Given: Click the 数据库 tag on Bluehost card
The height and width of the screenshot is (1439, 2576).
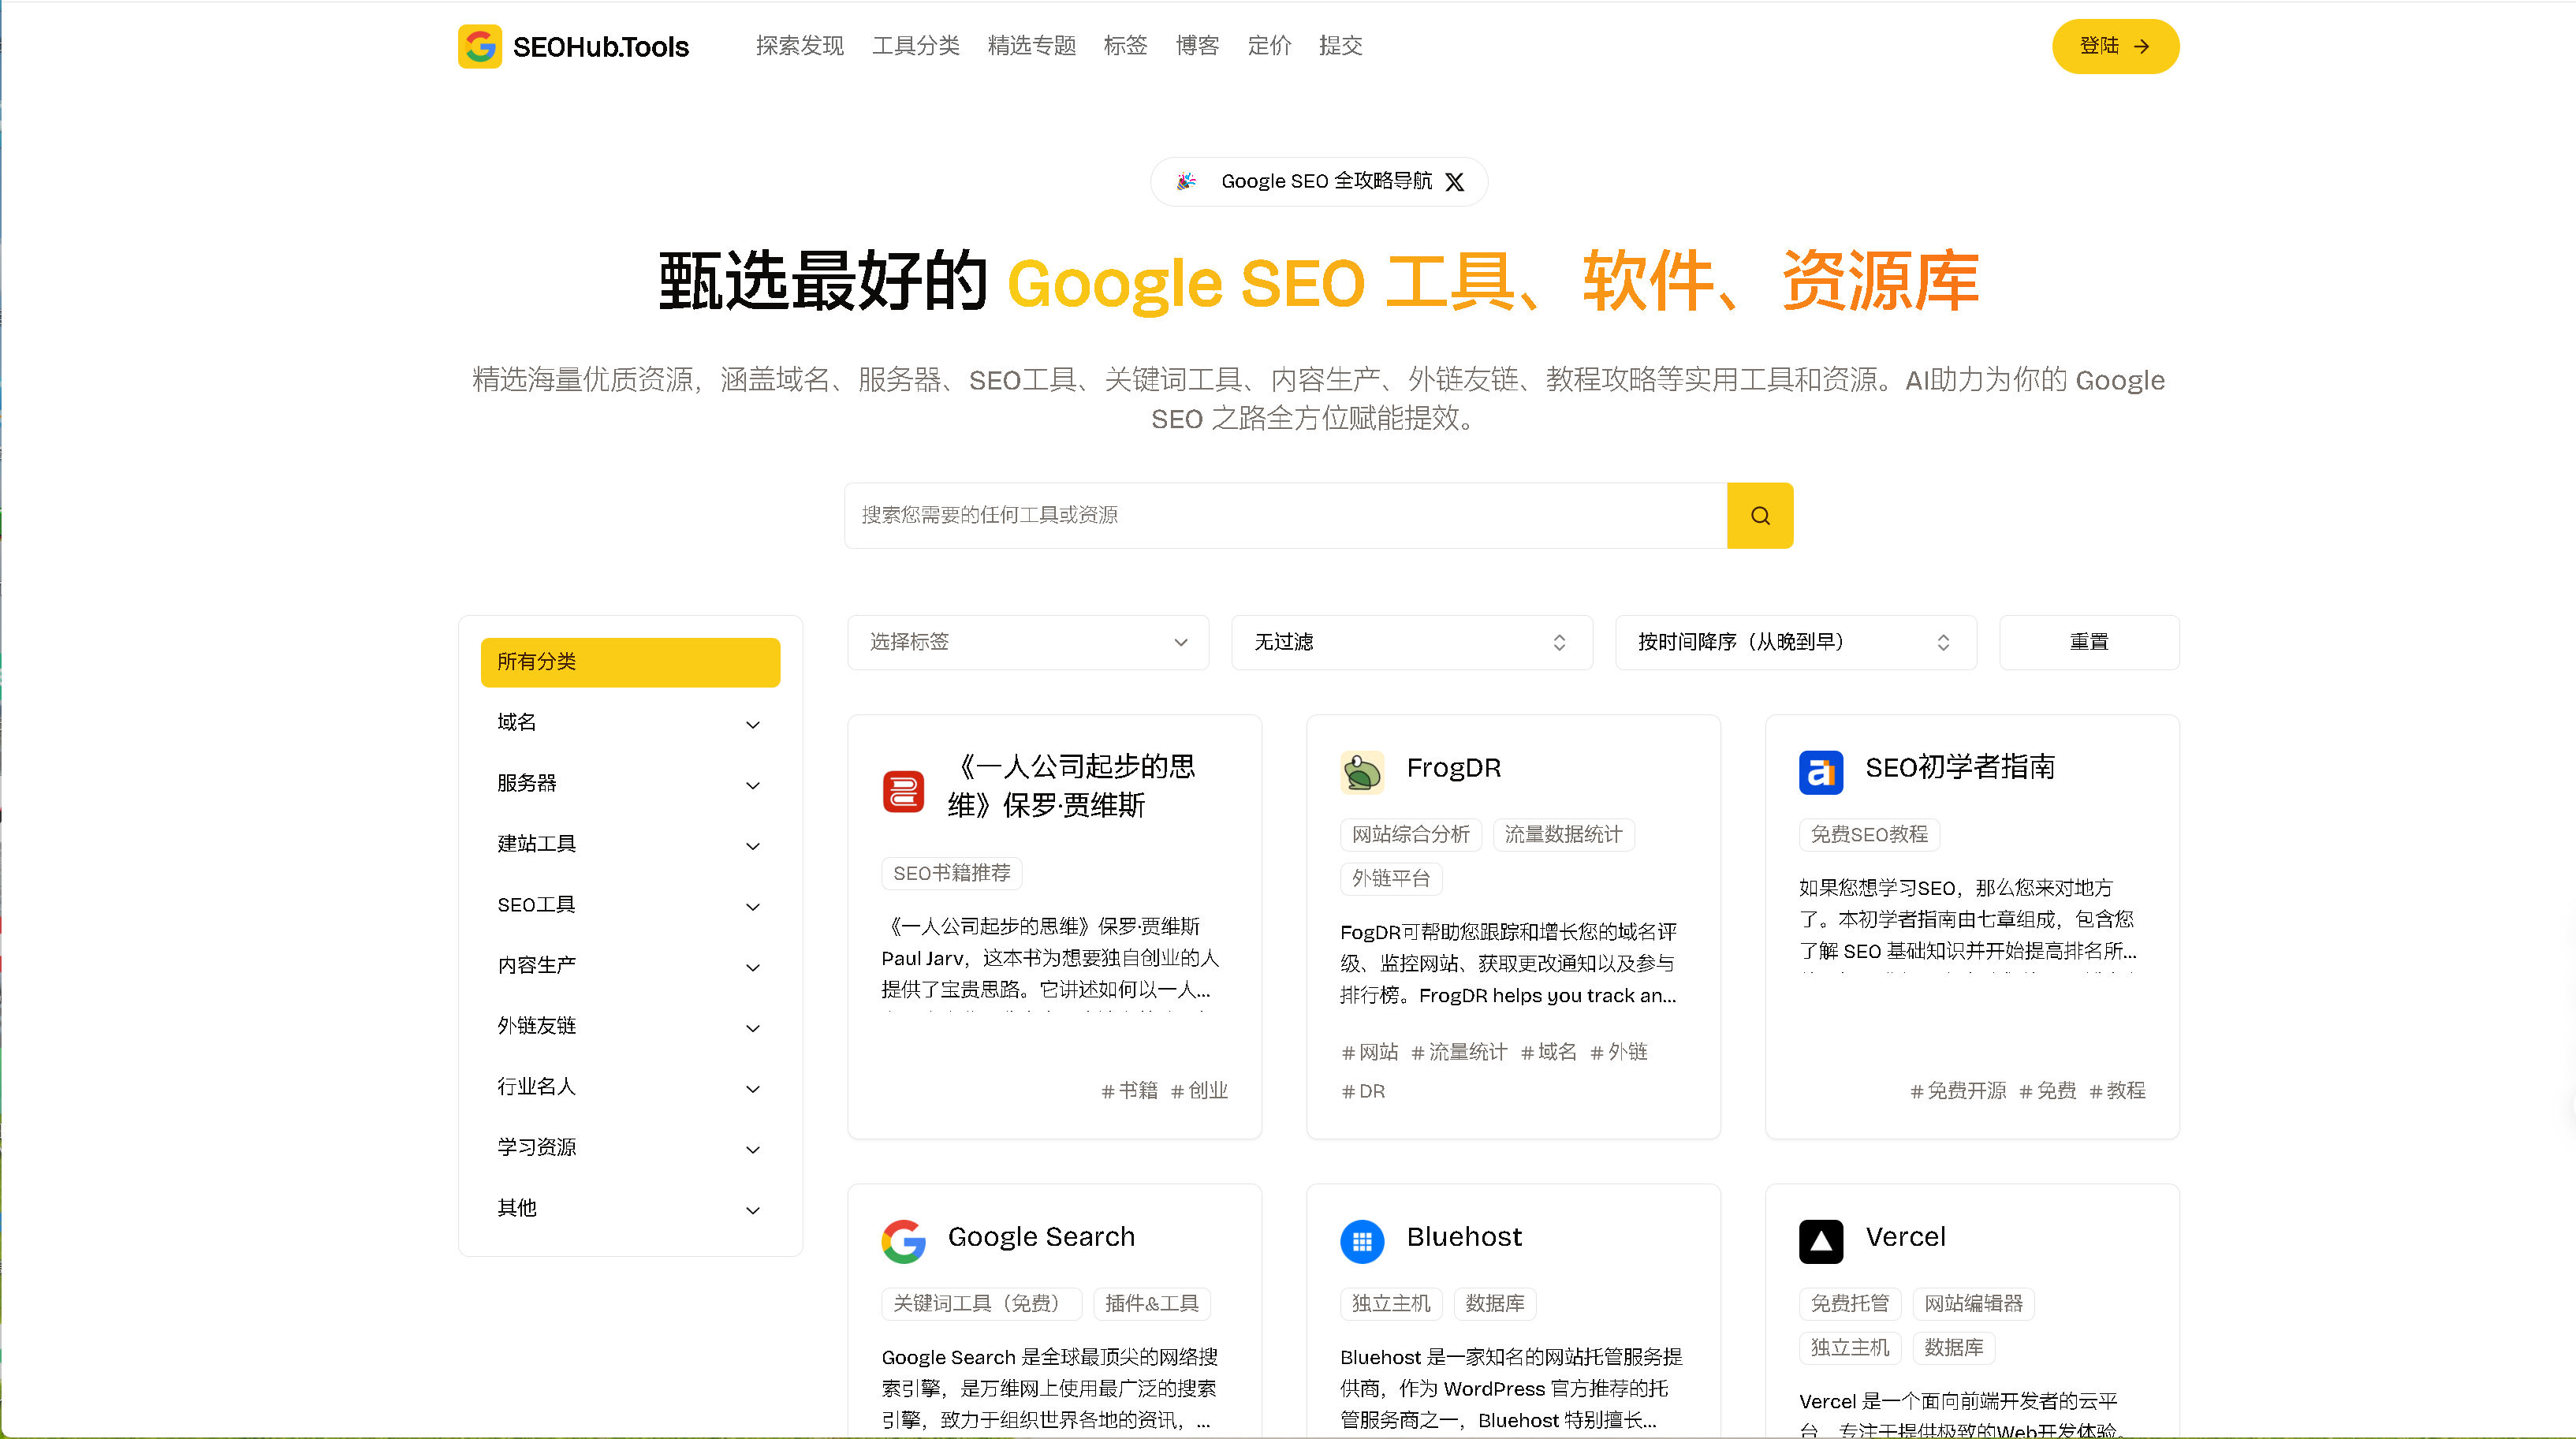Looking at the screenshot, I should pyautogui.click(x=1494, y=1303).
